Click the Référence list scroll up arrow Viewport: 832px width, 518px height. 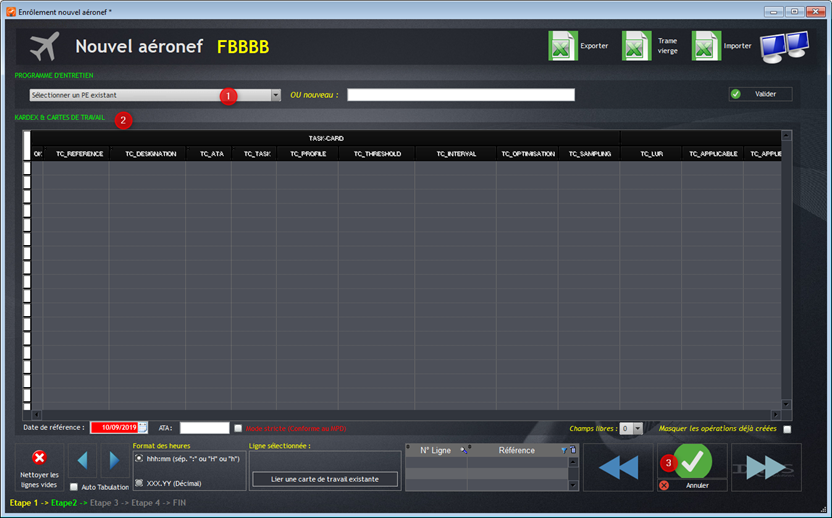pyautogui.click(x=573, y=462)
